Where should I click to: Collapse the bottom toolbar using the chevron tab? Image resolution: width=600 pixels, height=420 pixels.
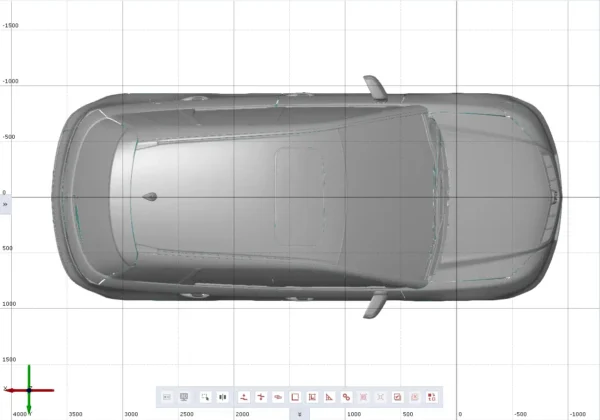tap(300, 414)
